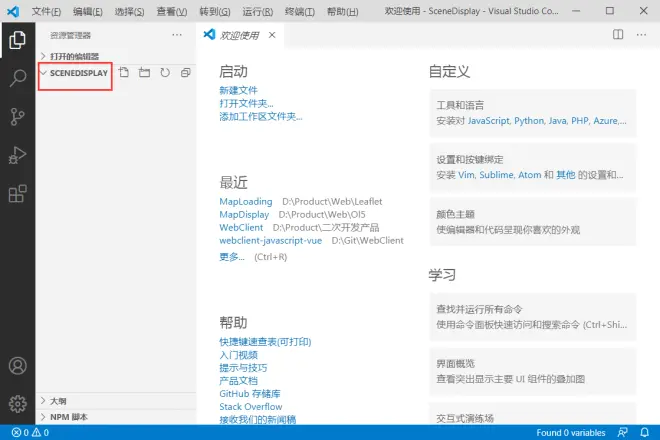Open the Source Control view
Viewport: 660px width, 440px height.
click(x=17, y=117)
